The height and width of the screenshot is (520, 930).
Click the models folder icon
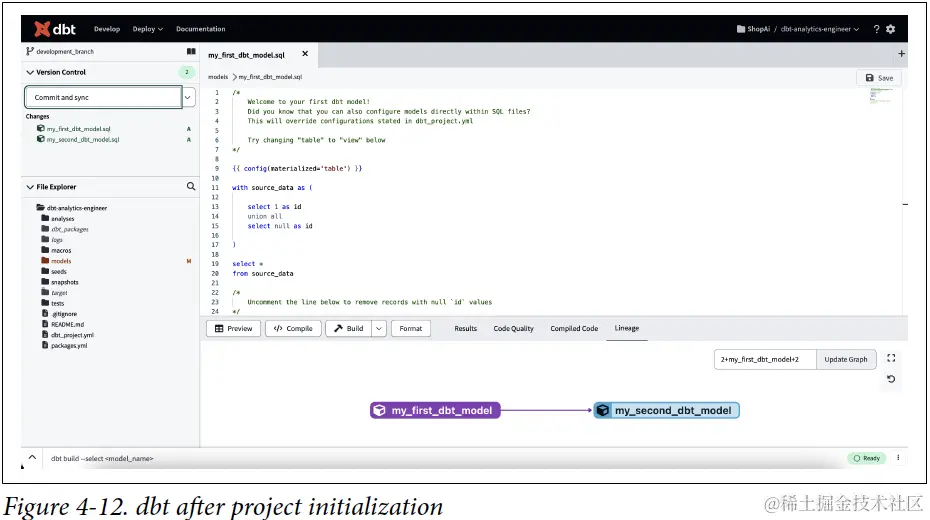point(45,260)
